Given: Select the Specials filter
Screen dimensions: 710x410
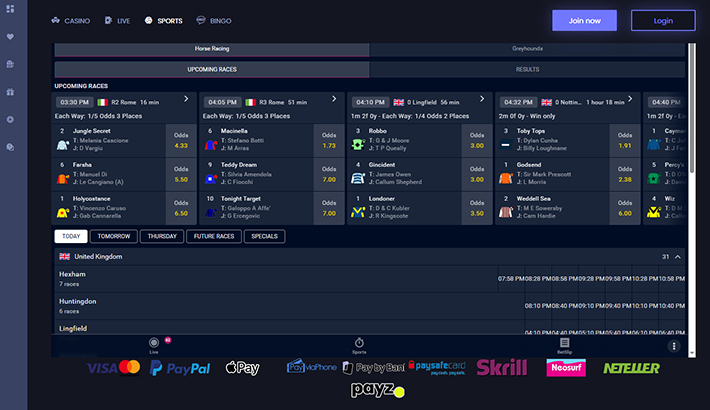Looking at the screenshot, I should click(x=264, y=236).
